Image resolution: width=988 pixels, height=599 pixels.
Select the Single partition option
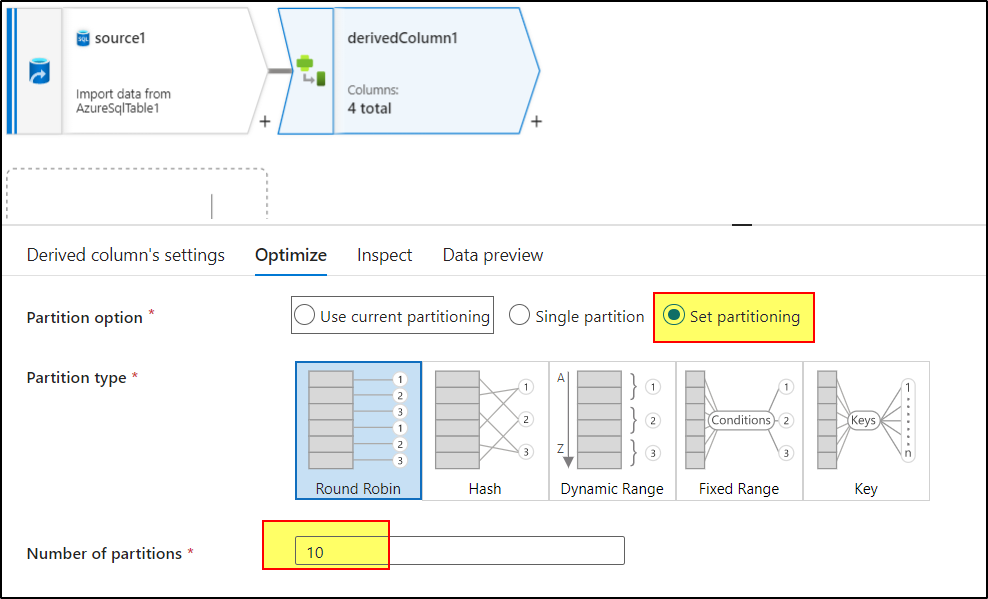tap(519, 314)
